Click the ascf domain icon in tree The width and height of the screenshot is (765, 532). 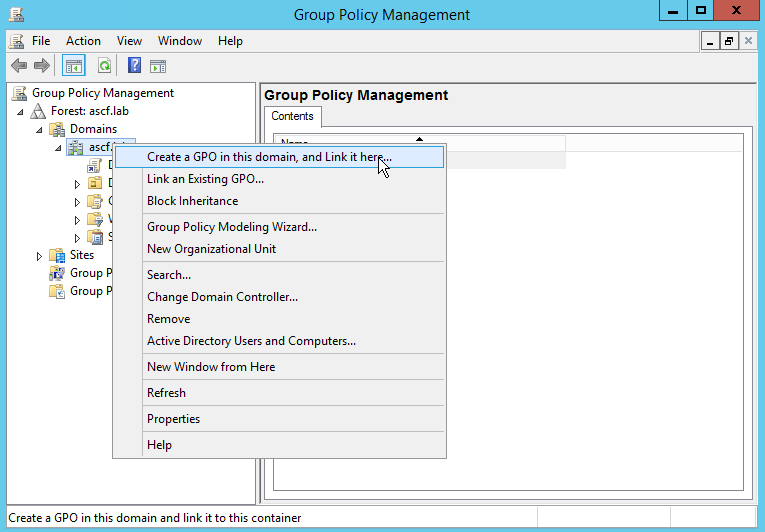[x=75, y=147]
